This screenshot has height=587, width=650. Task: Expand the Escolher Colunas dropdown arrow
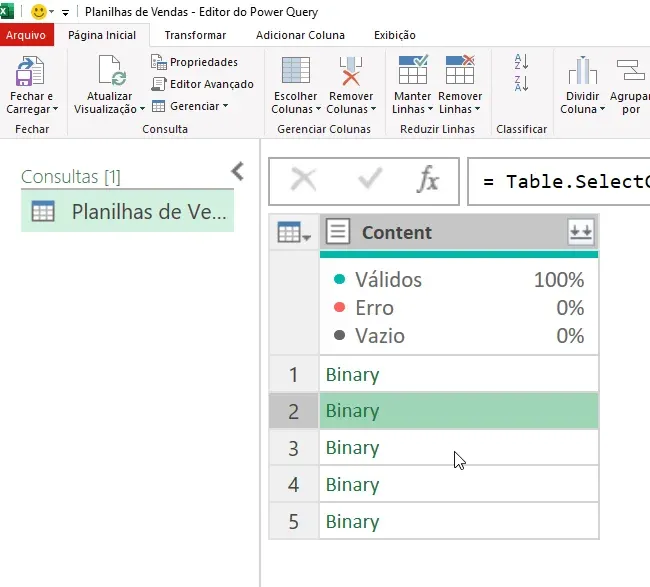(x=318, y=109)
